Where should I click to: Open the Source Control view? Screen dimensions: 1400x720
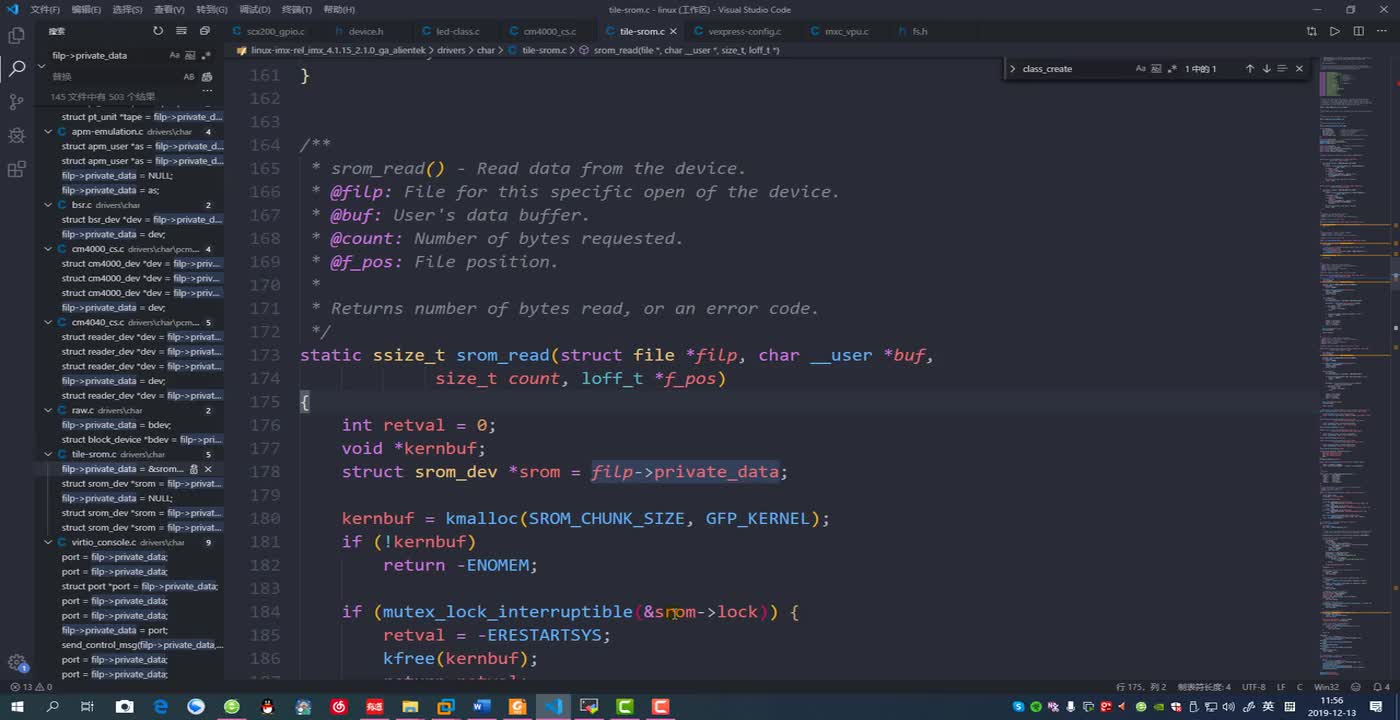16,102
